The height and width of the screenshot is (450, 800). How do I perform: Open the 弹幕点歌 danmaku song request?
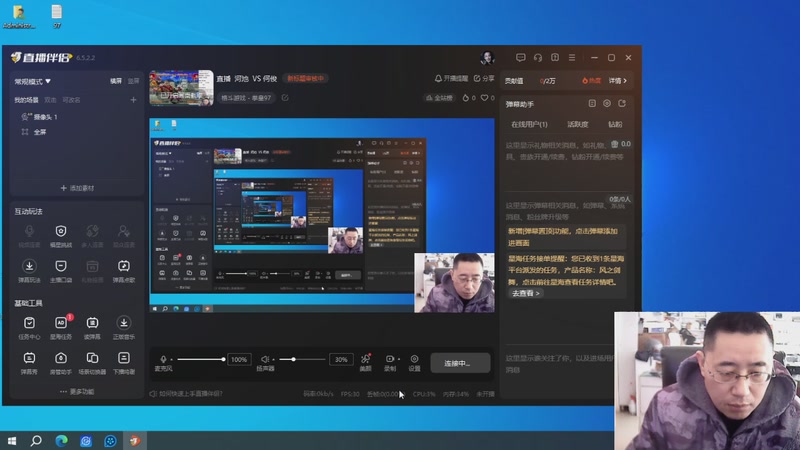(123, 271)
